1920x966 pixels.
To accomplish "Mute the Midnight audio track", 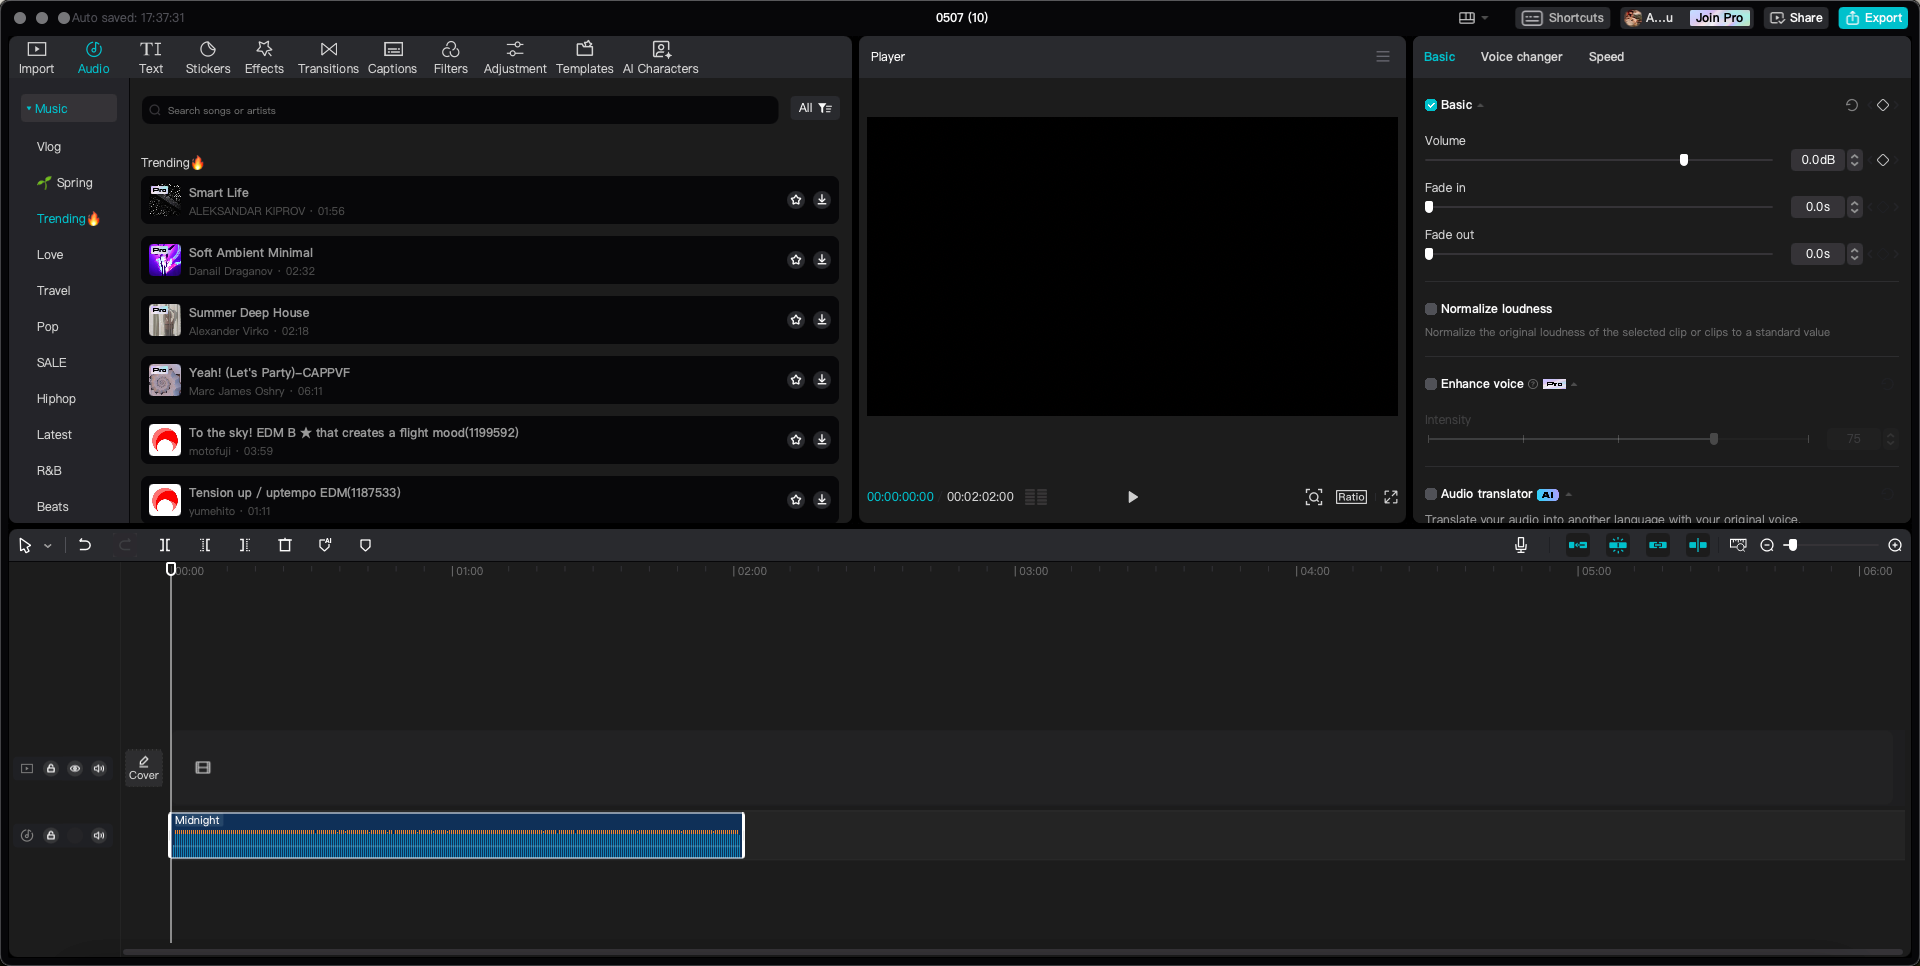I will coord(99,836).
